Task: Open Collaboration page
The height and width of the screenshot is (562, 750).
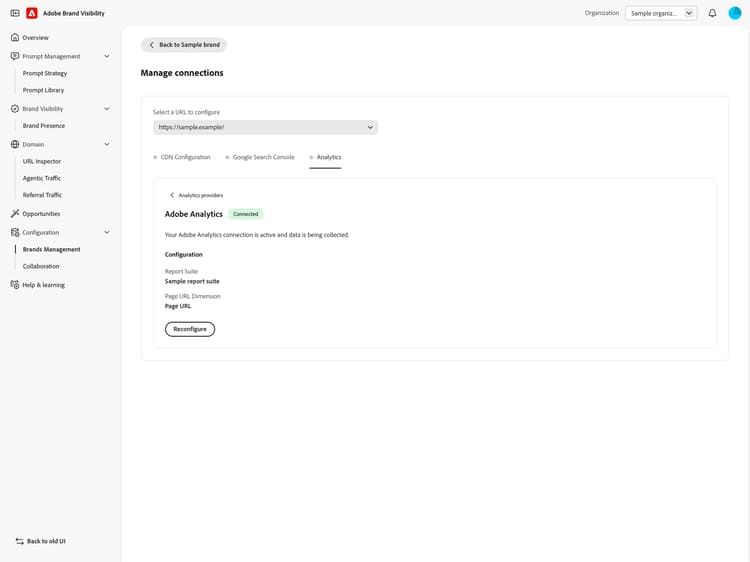Action: [41, 266]
